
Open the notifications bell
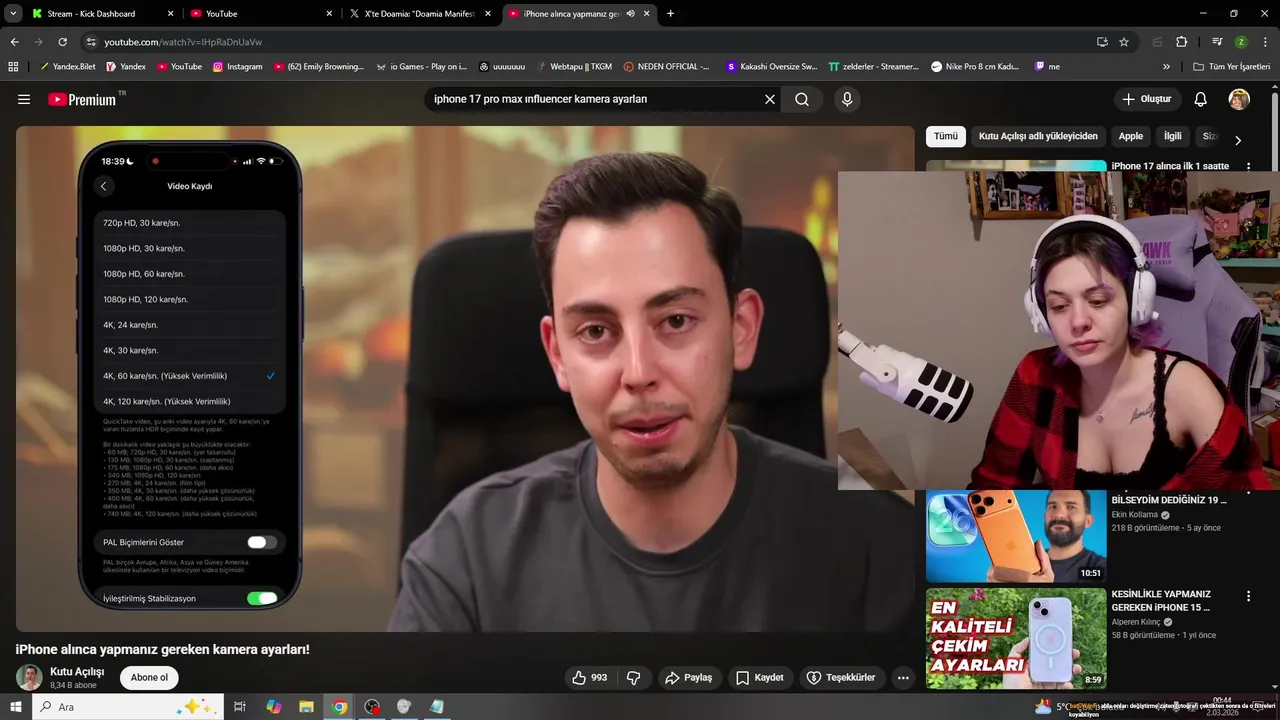[1201, 99]
